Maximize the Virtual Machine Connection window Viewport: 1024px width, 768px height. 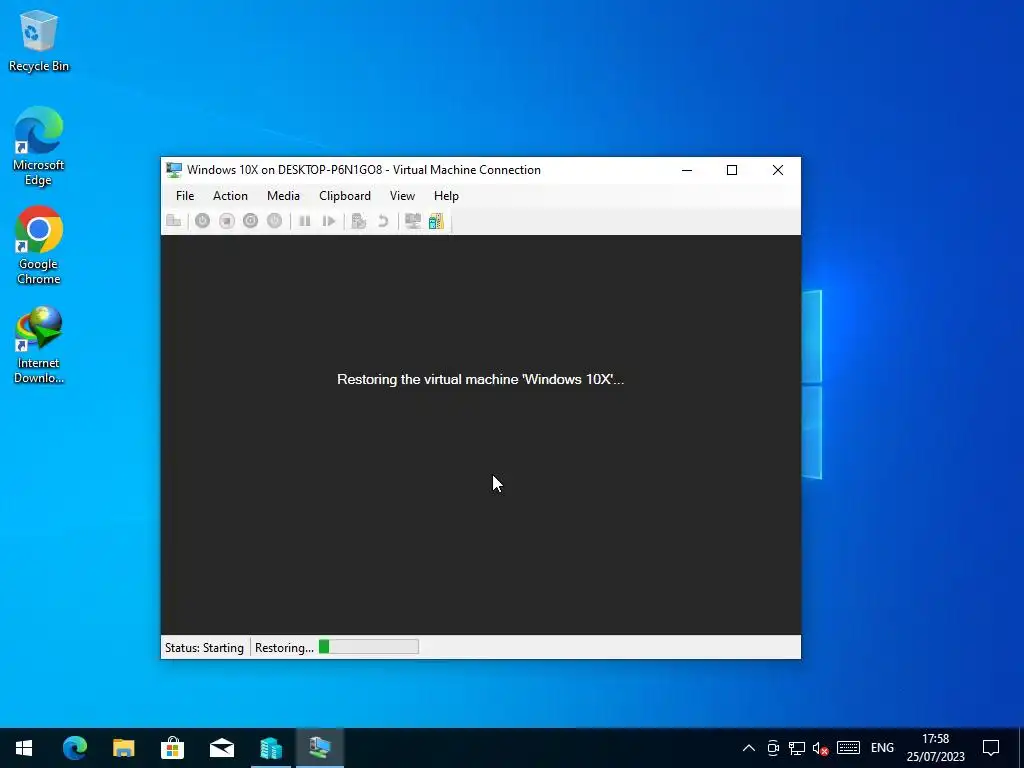click(732, 170)
